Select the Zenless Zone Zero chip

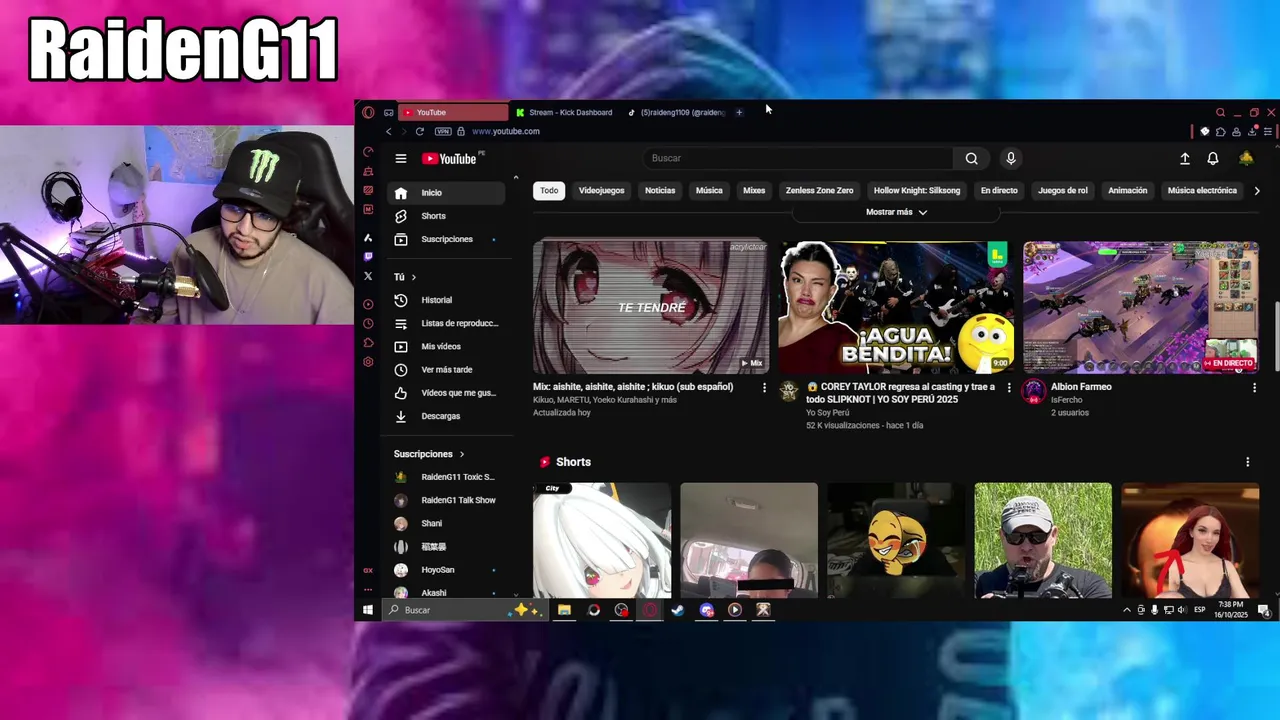pos(819,190)
